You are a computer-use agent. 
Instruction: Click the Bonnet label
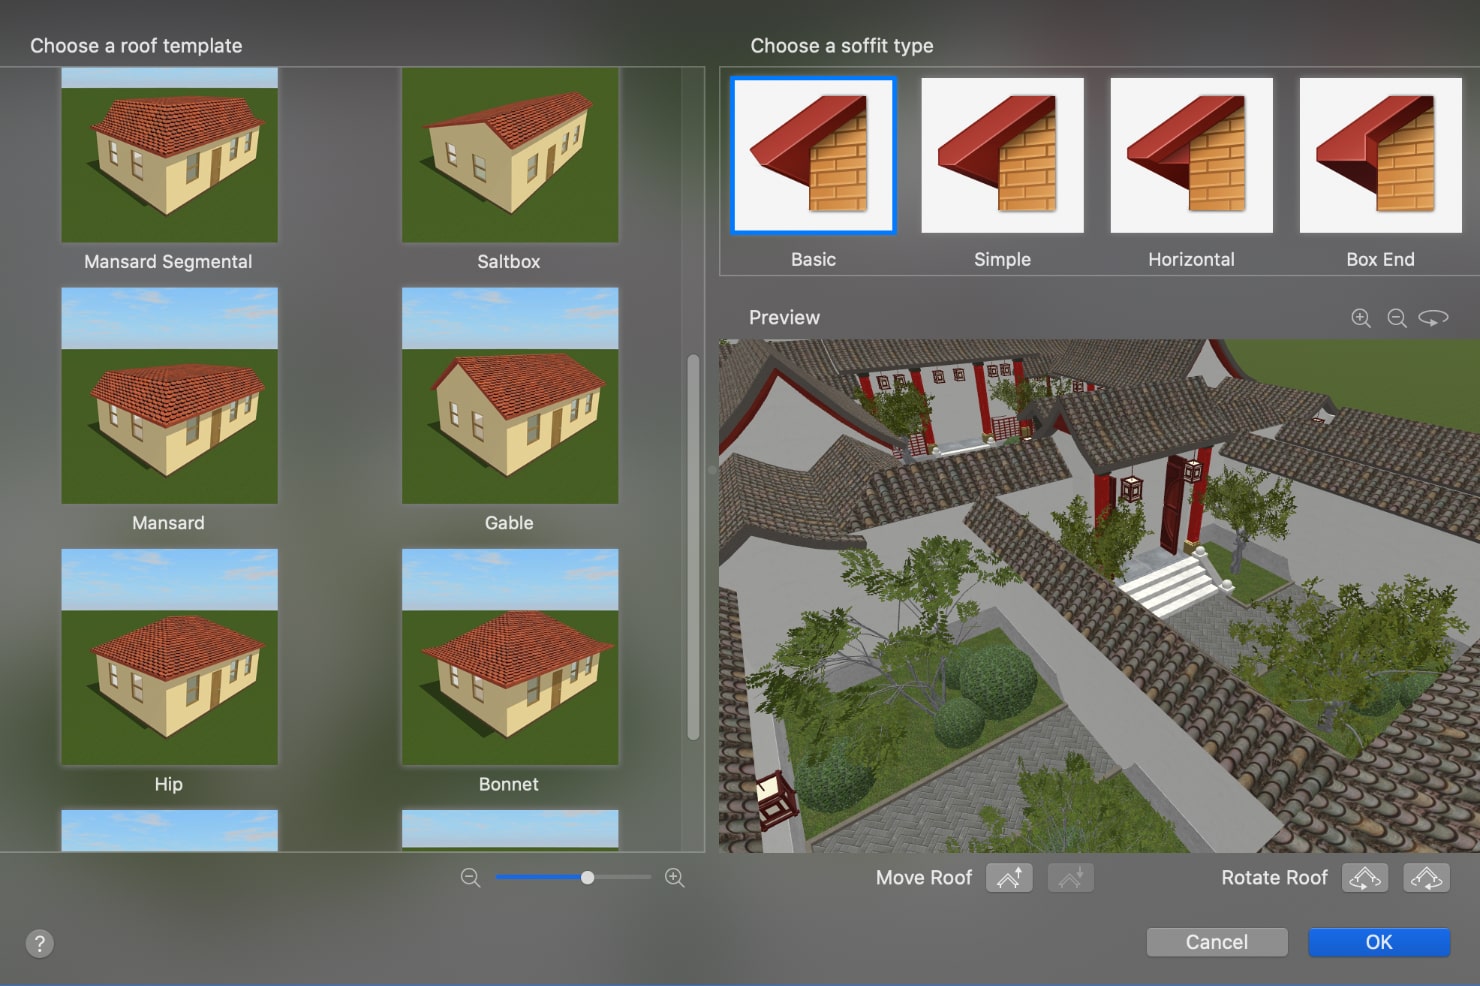pyautogui.click(x=509, y=785)
